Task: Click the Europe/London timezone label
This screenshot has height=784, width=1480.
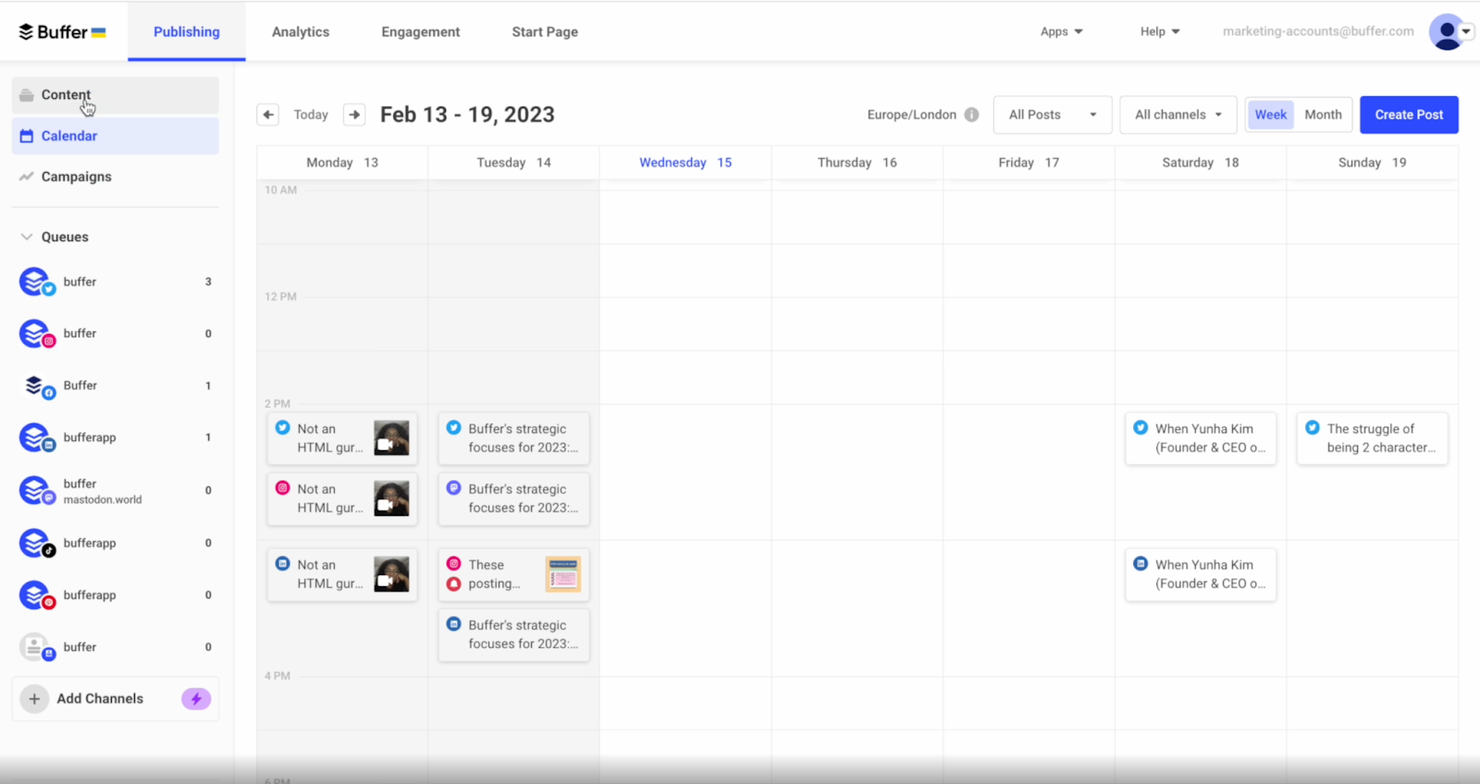Action: [x=912, y=115]
